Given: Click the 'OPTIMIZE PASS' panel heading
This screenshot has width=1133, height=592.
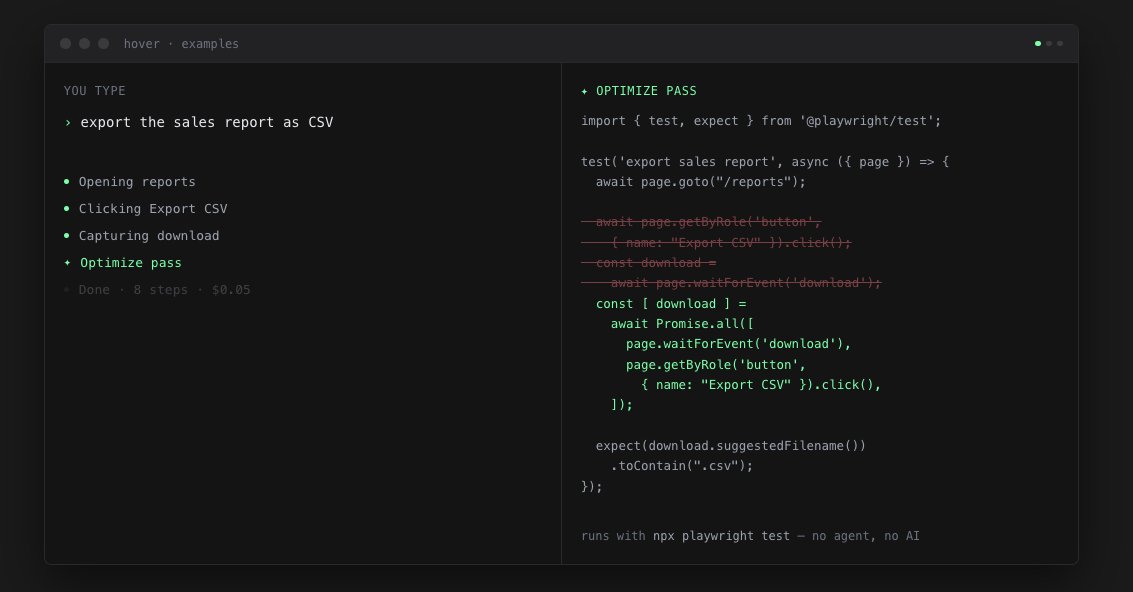Looking at the screenshot, I should [647, 91].
